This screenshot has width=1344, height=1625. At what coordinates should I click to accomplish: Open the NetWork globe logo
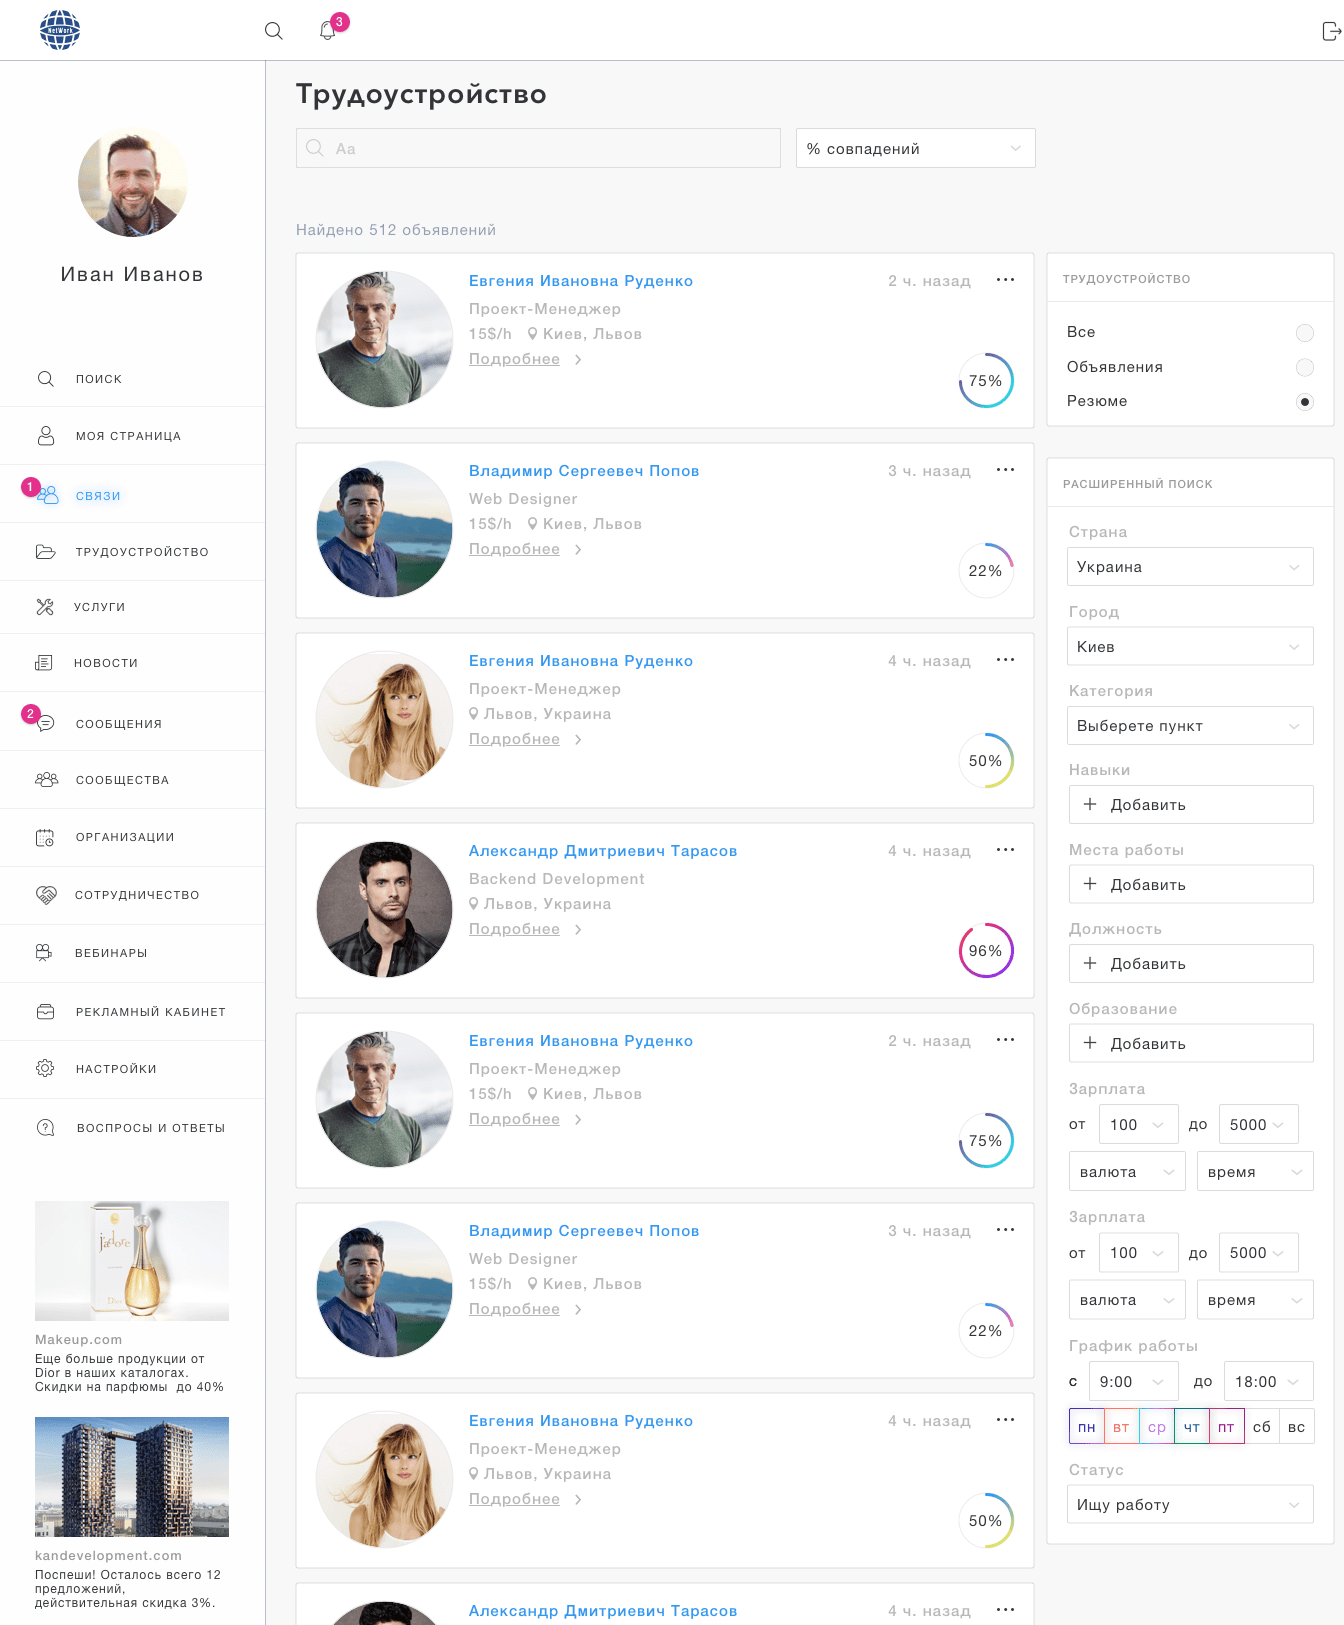pyautogui.click(x=60, y=30)
